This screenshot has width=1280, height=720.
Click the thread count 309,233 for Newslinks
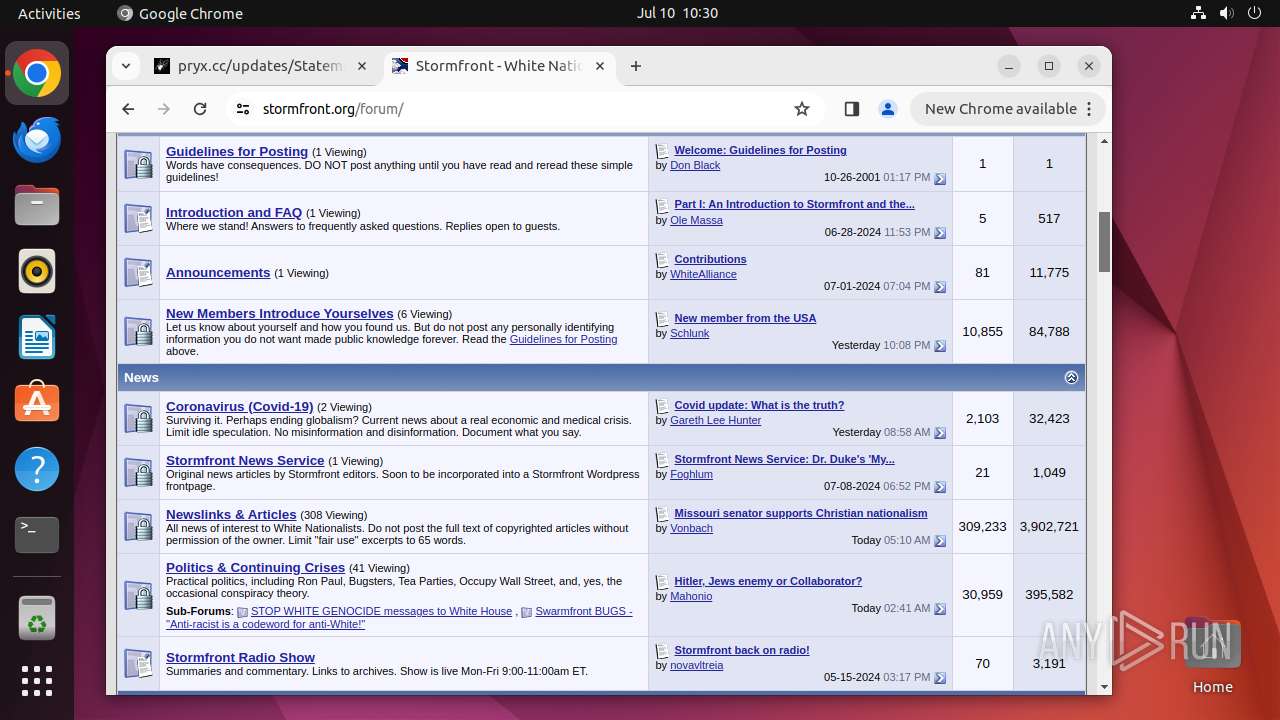(982, 527)
